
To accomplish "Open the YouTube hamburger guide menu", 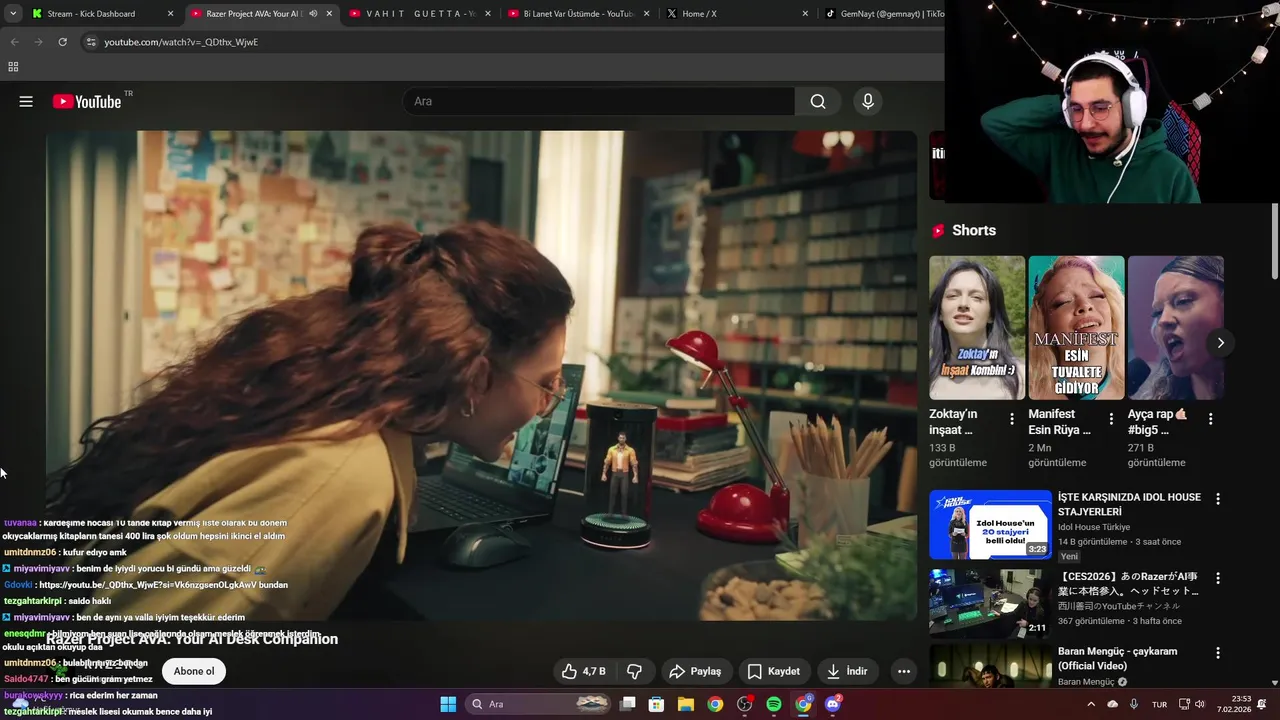I will 26,101.
